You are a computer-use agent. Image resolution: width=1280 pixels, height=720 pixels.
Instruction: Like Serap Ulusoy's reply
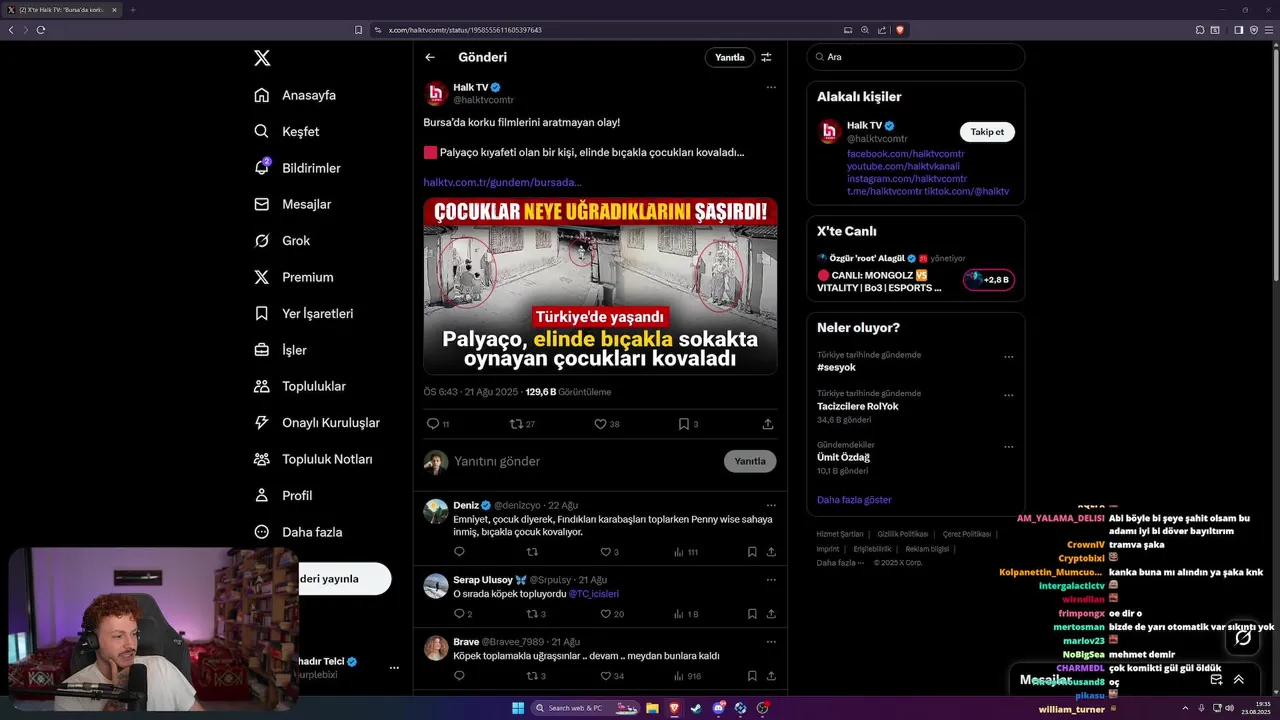pyautogui.click(x=605, y=614)
